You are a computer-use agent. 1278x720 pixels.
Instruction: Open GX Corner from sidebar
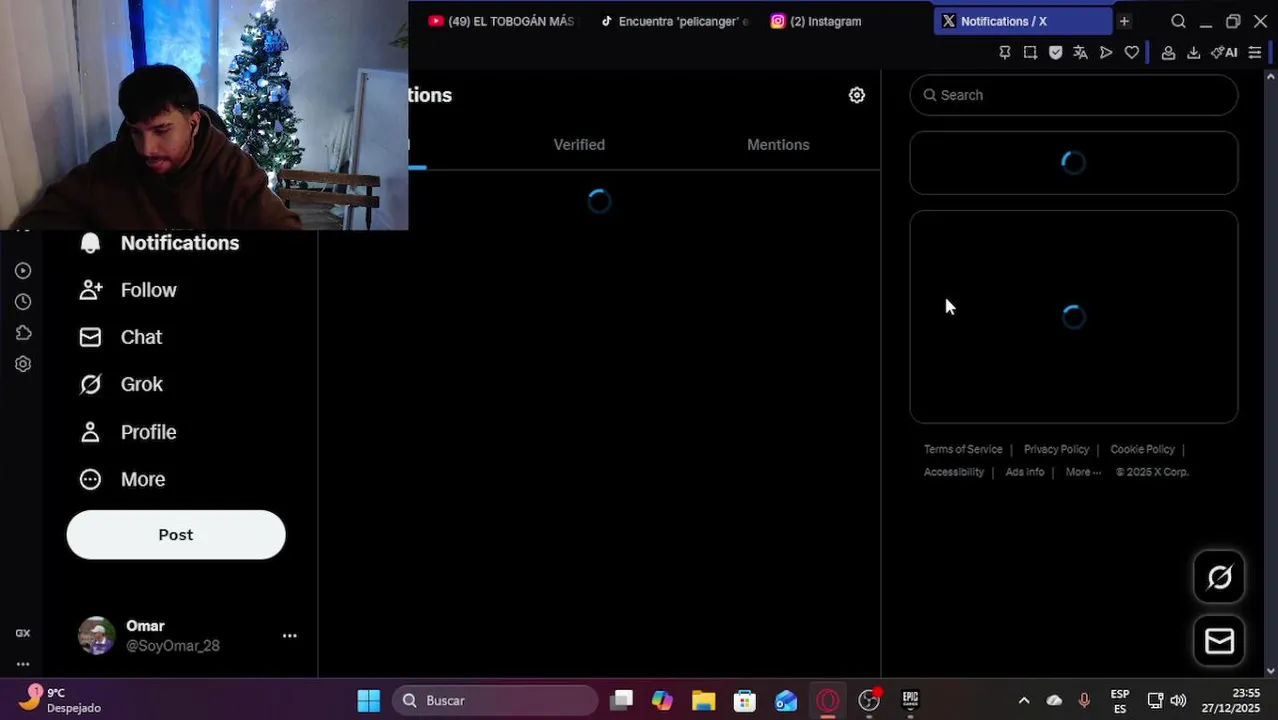pyautogui.click(x=23, y=633)
